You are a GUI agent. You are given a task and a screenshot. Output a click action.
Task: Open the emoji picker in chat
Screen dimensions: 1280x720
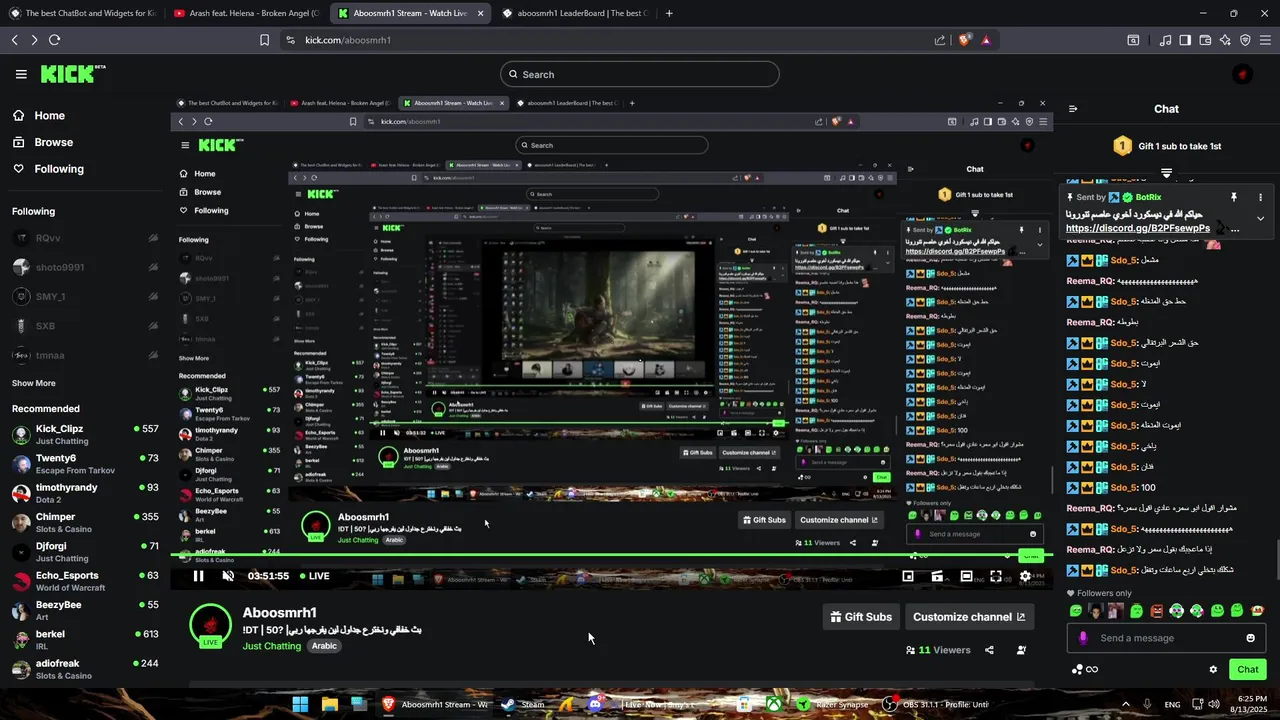(x=1250, y=638)
